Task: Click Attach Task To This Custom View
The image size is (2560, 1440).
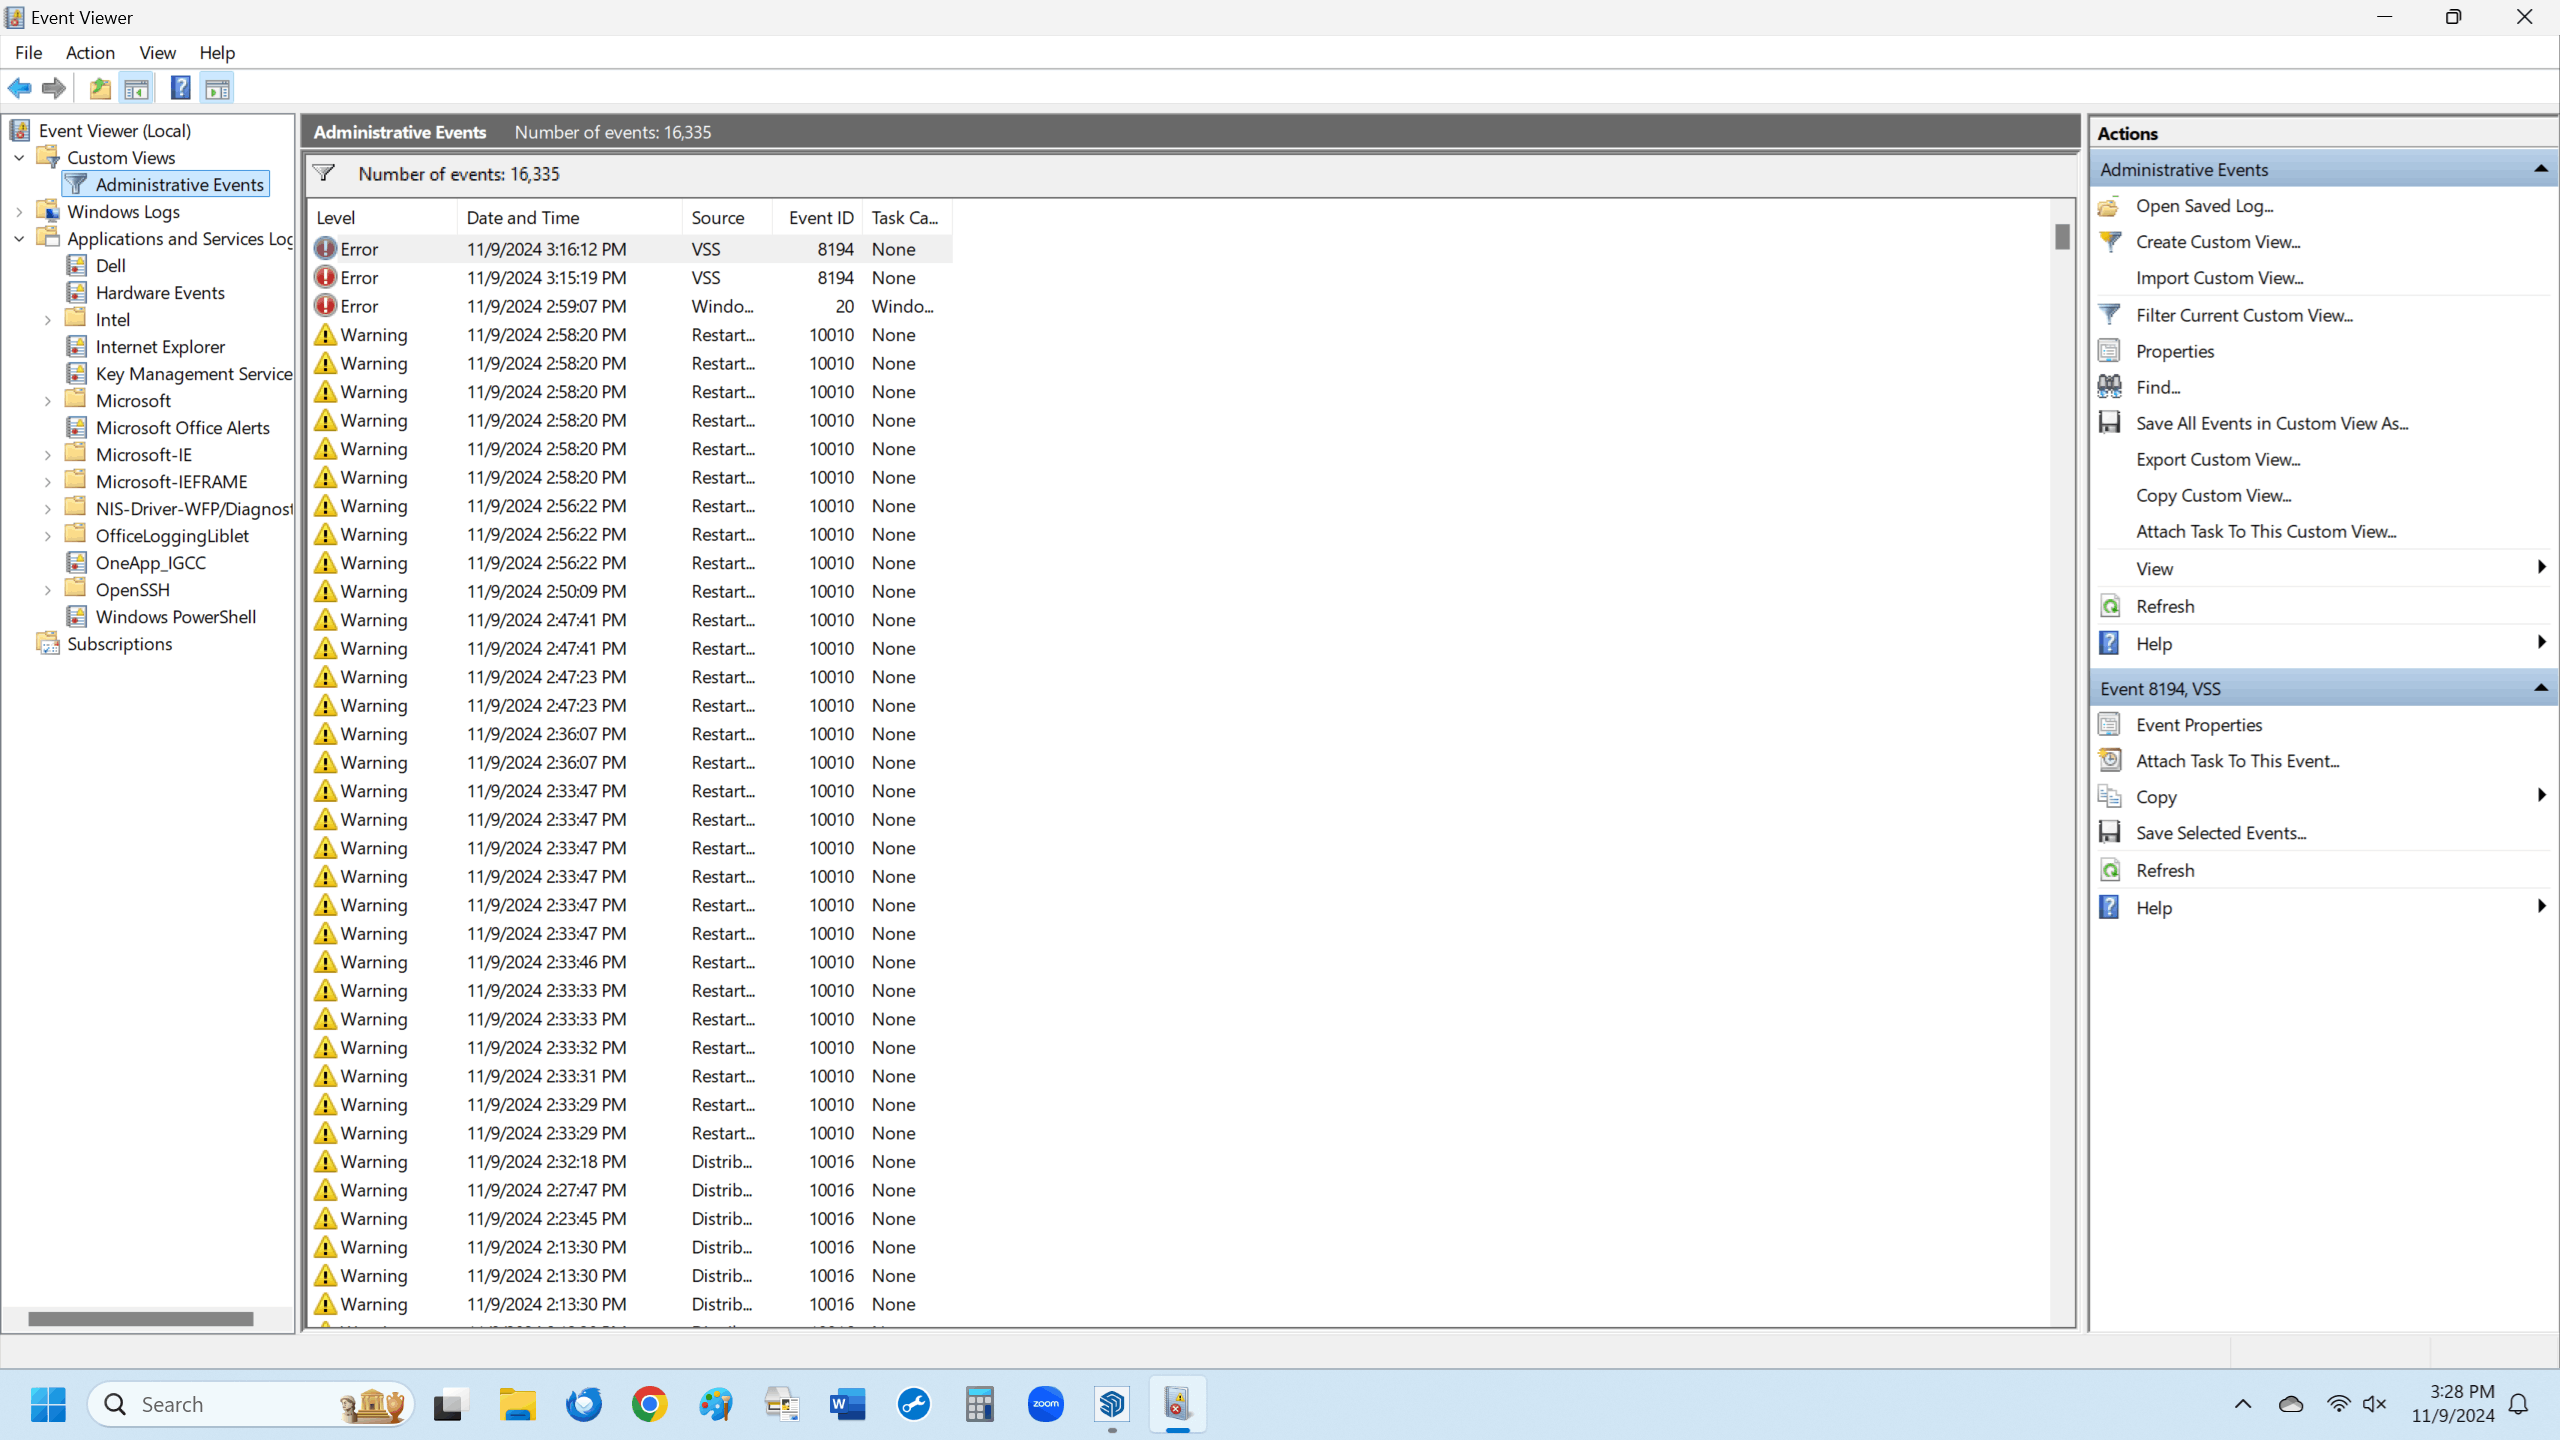Action: pos(2265,532)
